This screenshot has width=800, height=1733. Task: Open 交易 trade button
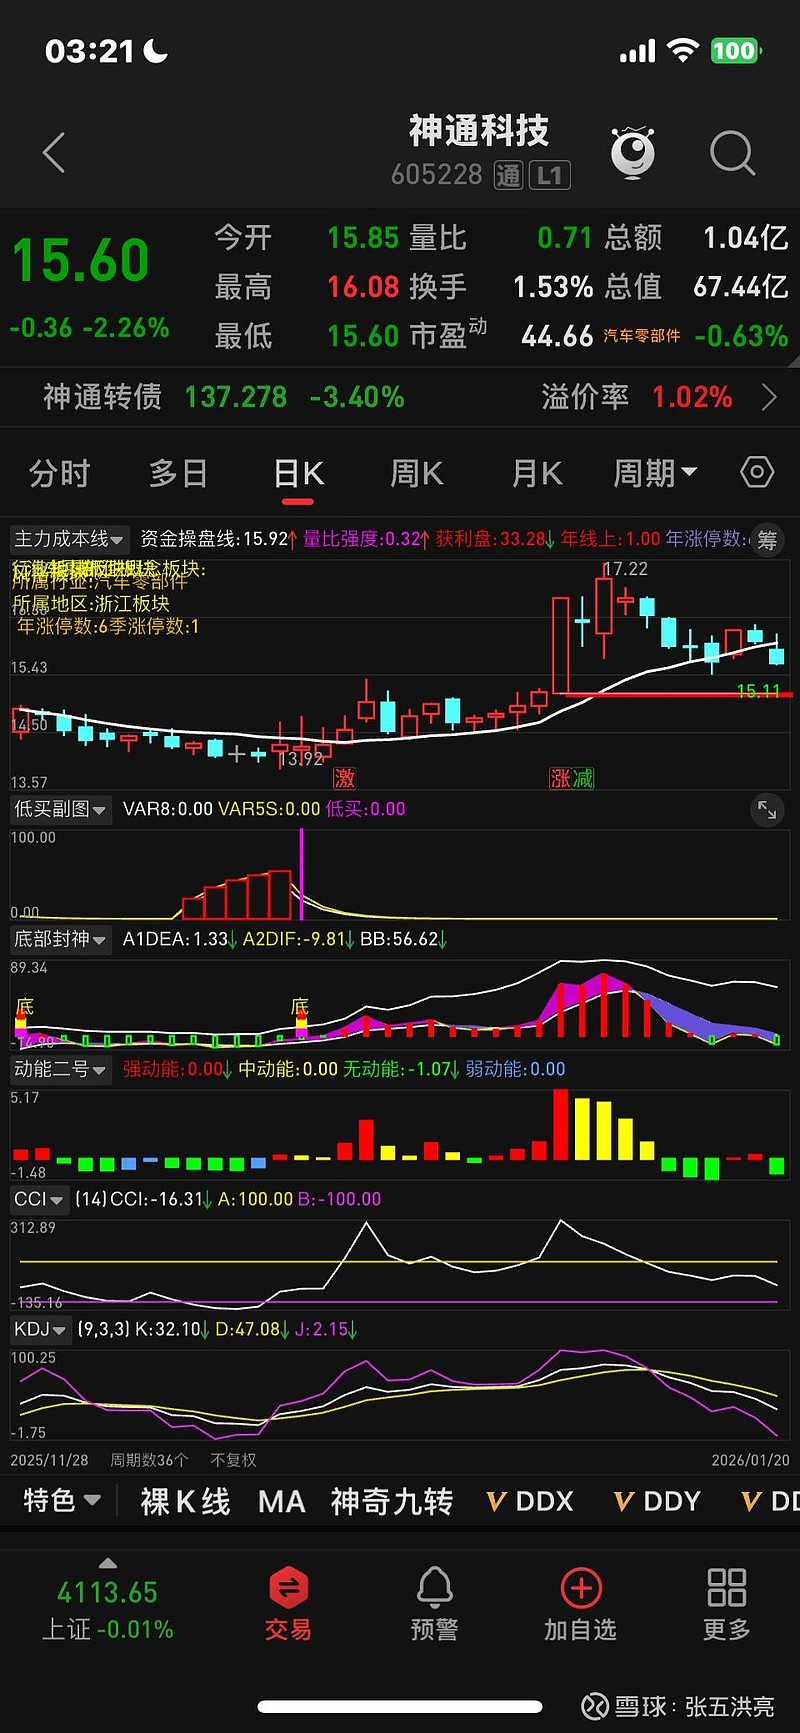(288, 1604)
